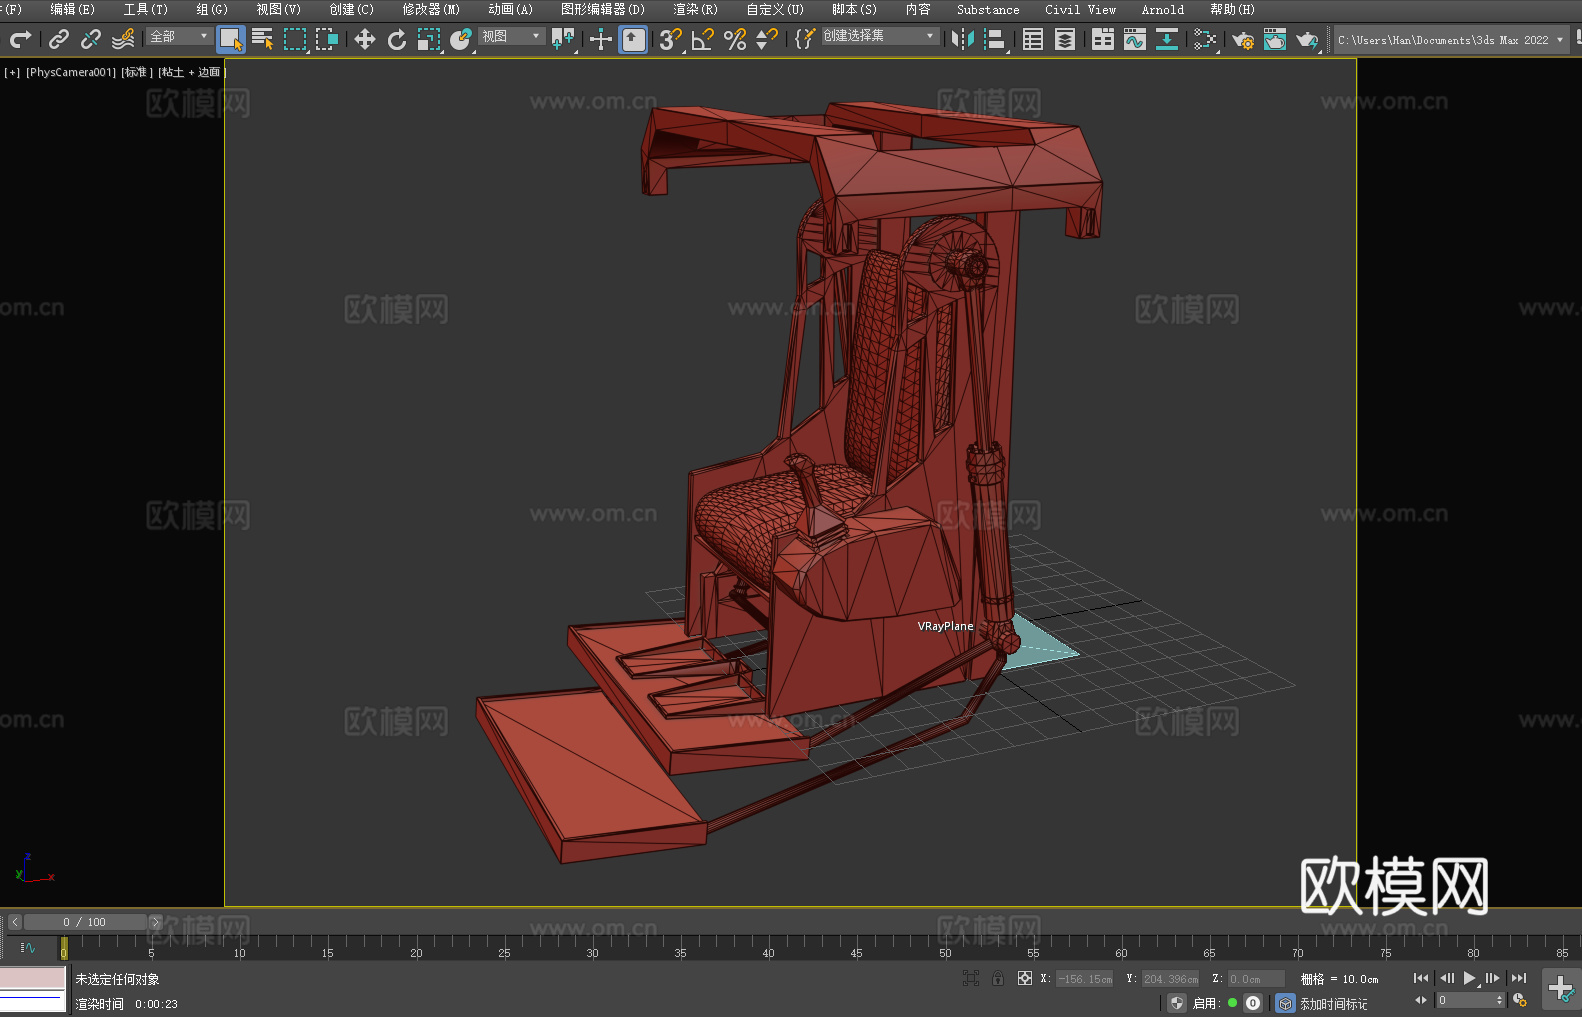1582x1017 pixels.
Task: Click Bind to Space Warp icon
Action: (123, 39)
